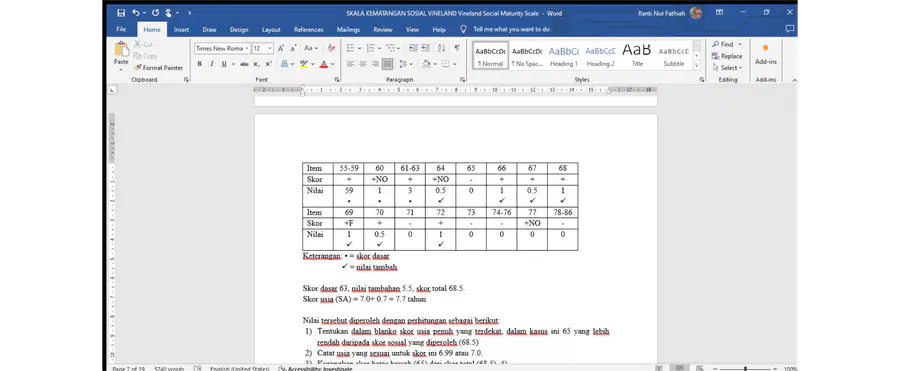Open the Add-ins button

coord(766,54)
